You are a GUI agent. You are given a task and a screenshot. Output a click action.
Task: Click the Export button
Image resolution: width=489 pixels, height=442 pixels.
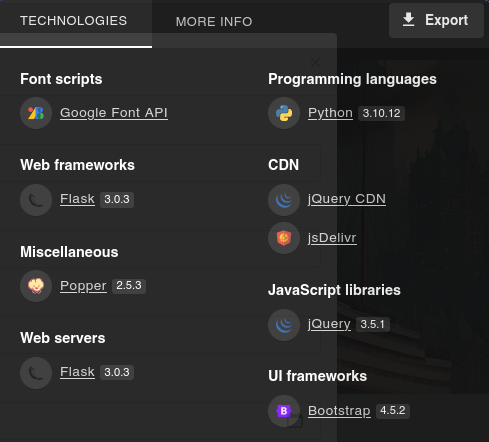coord(436,20)
